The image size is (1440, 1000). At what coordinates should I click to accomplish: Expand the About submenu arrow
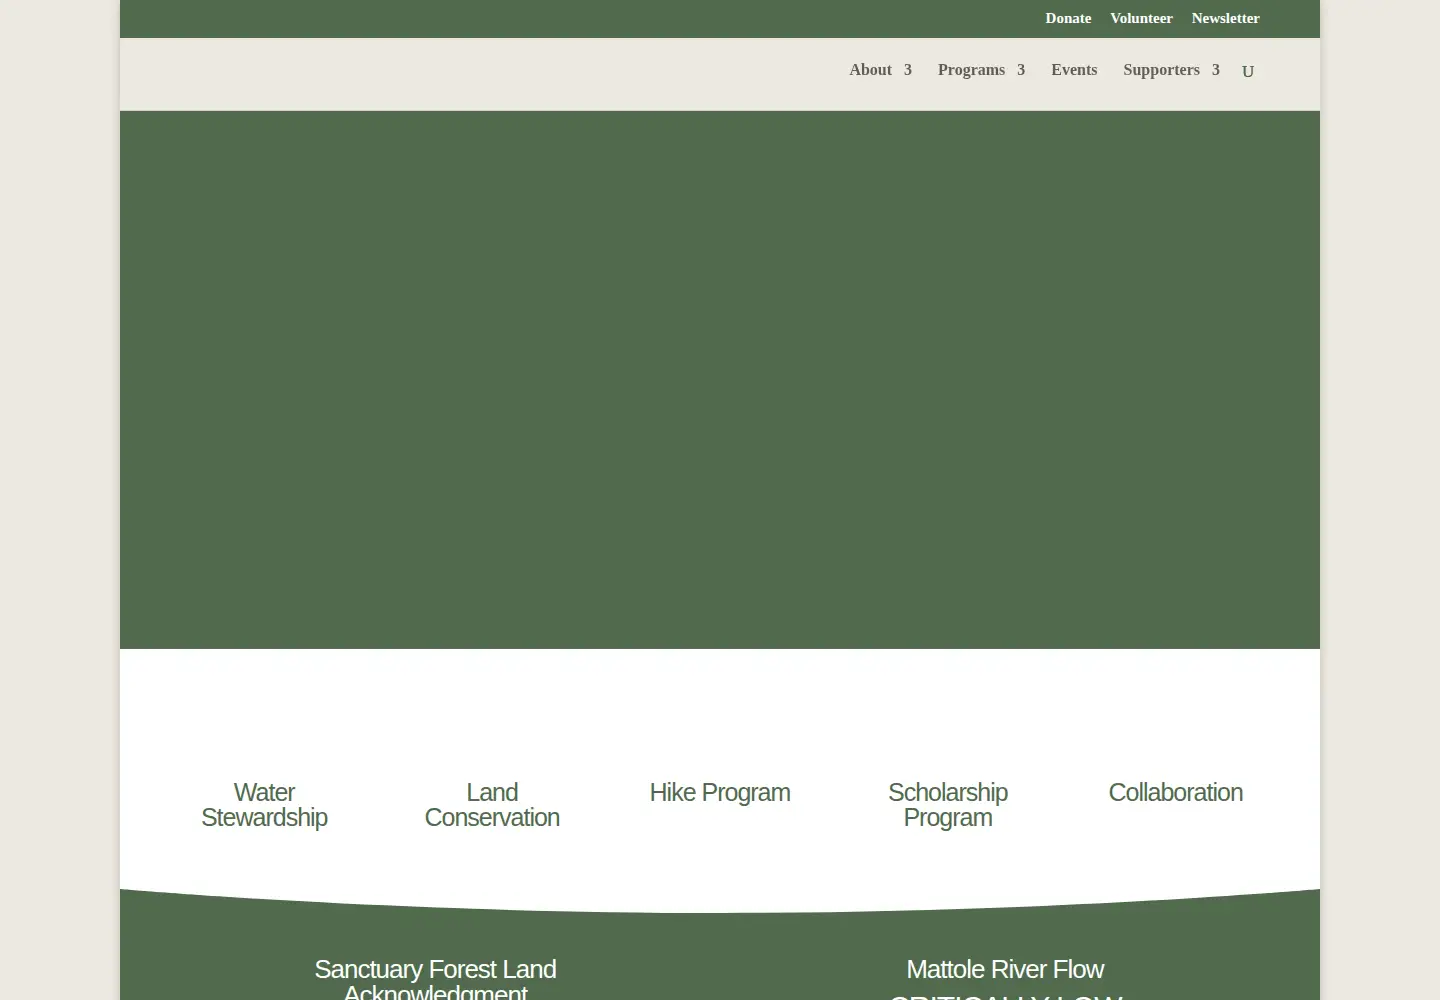click(908, 70)
